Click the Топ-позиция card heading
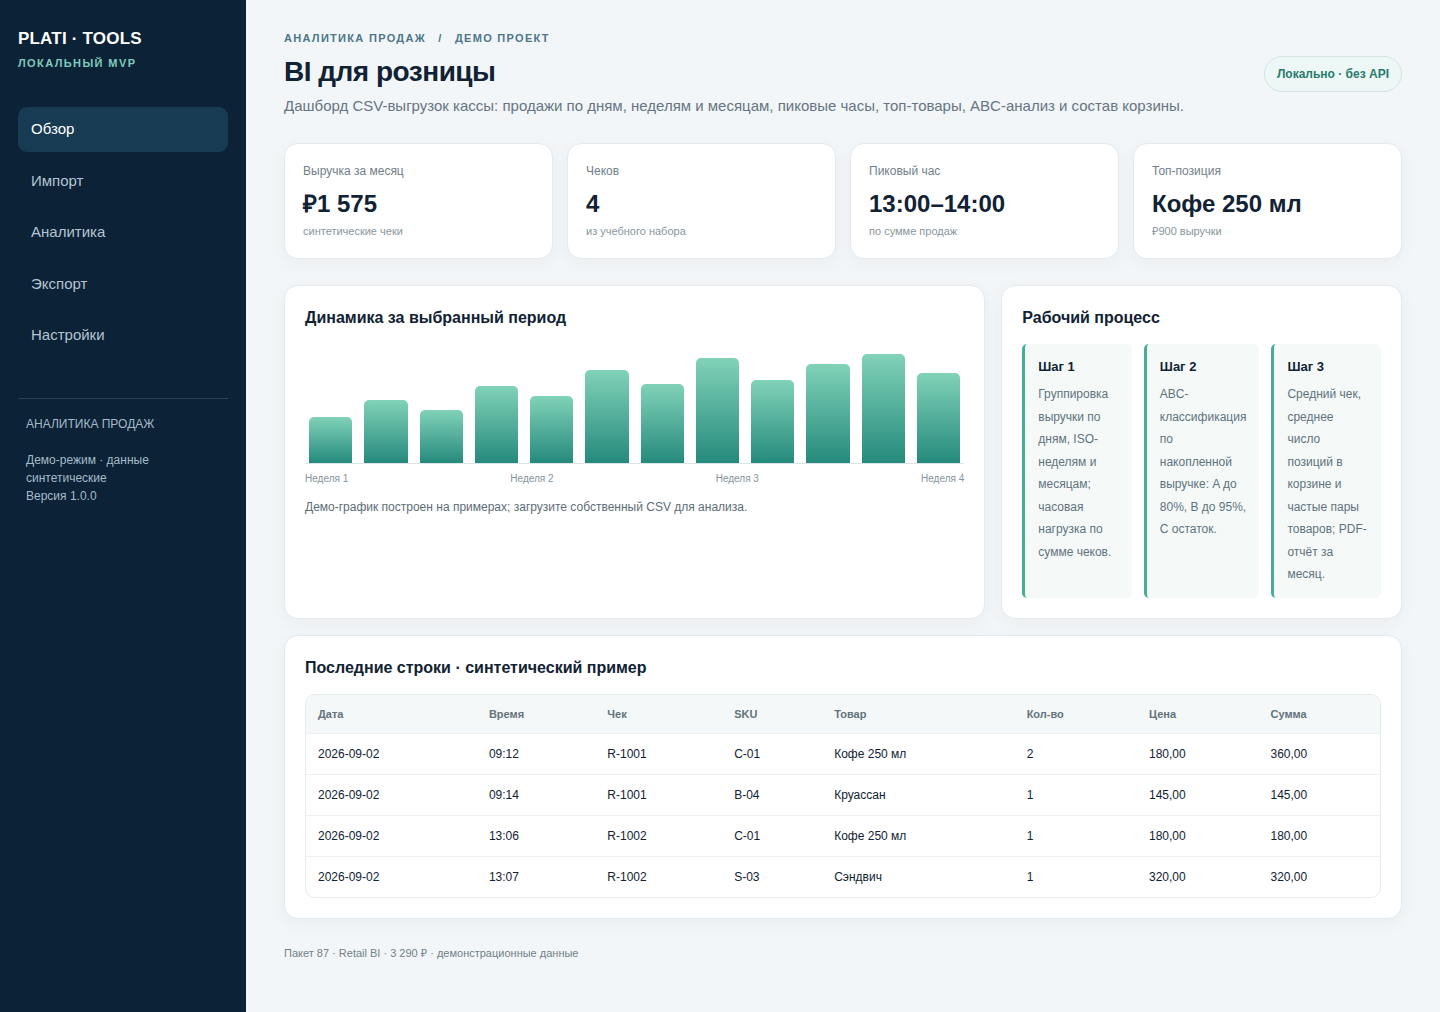Screen dimensions: 1440x1012 click(x=1186, y=171)
